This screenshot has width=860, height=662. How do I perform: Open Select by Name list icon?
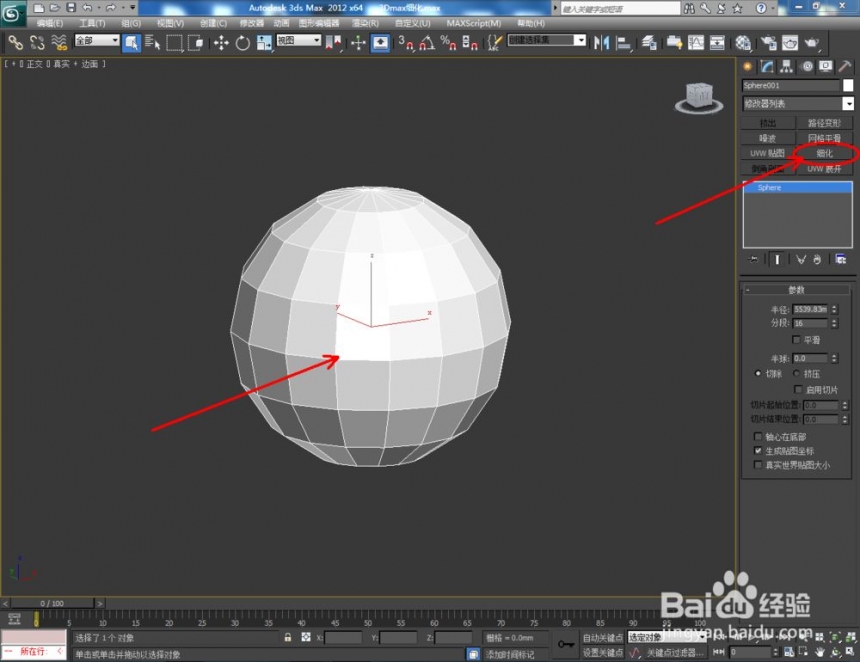coord(152,42)
